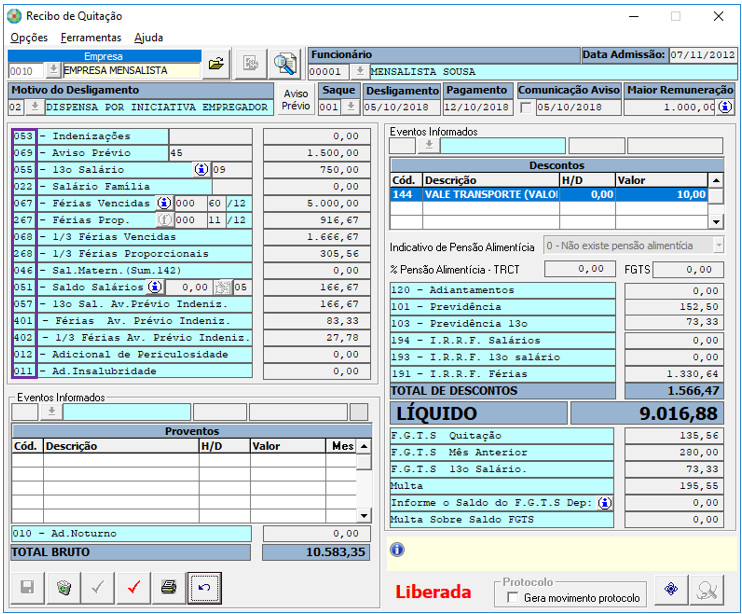
Task: Open Descontos Eventos Informados lookup arrow
Action: [429, 145]
